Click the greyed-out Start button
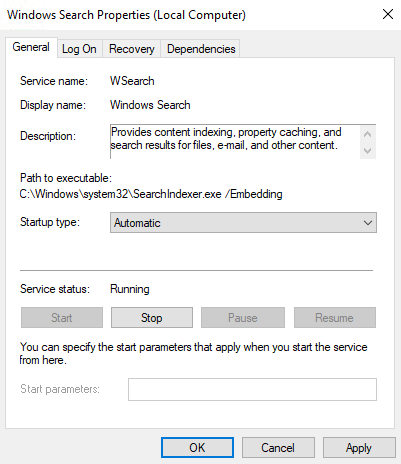Image resolution: width=401 pixels, height=464 pixels. click(62, 318)
